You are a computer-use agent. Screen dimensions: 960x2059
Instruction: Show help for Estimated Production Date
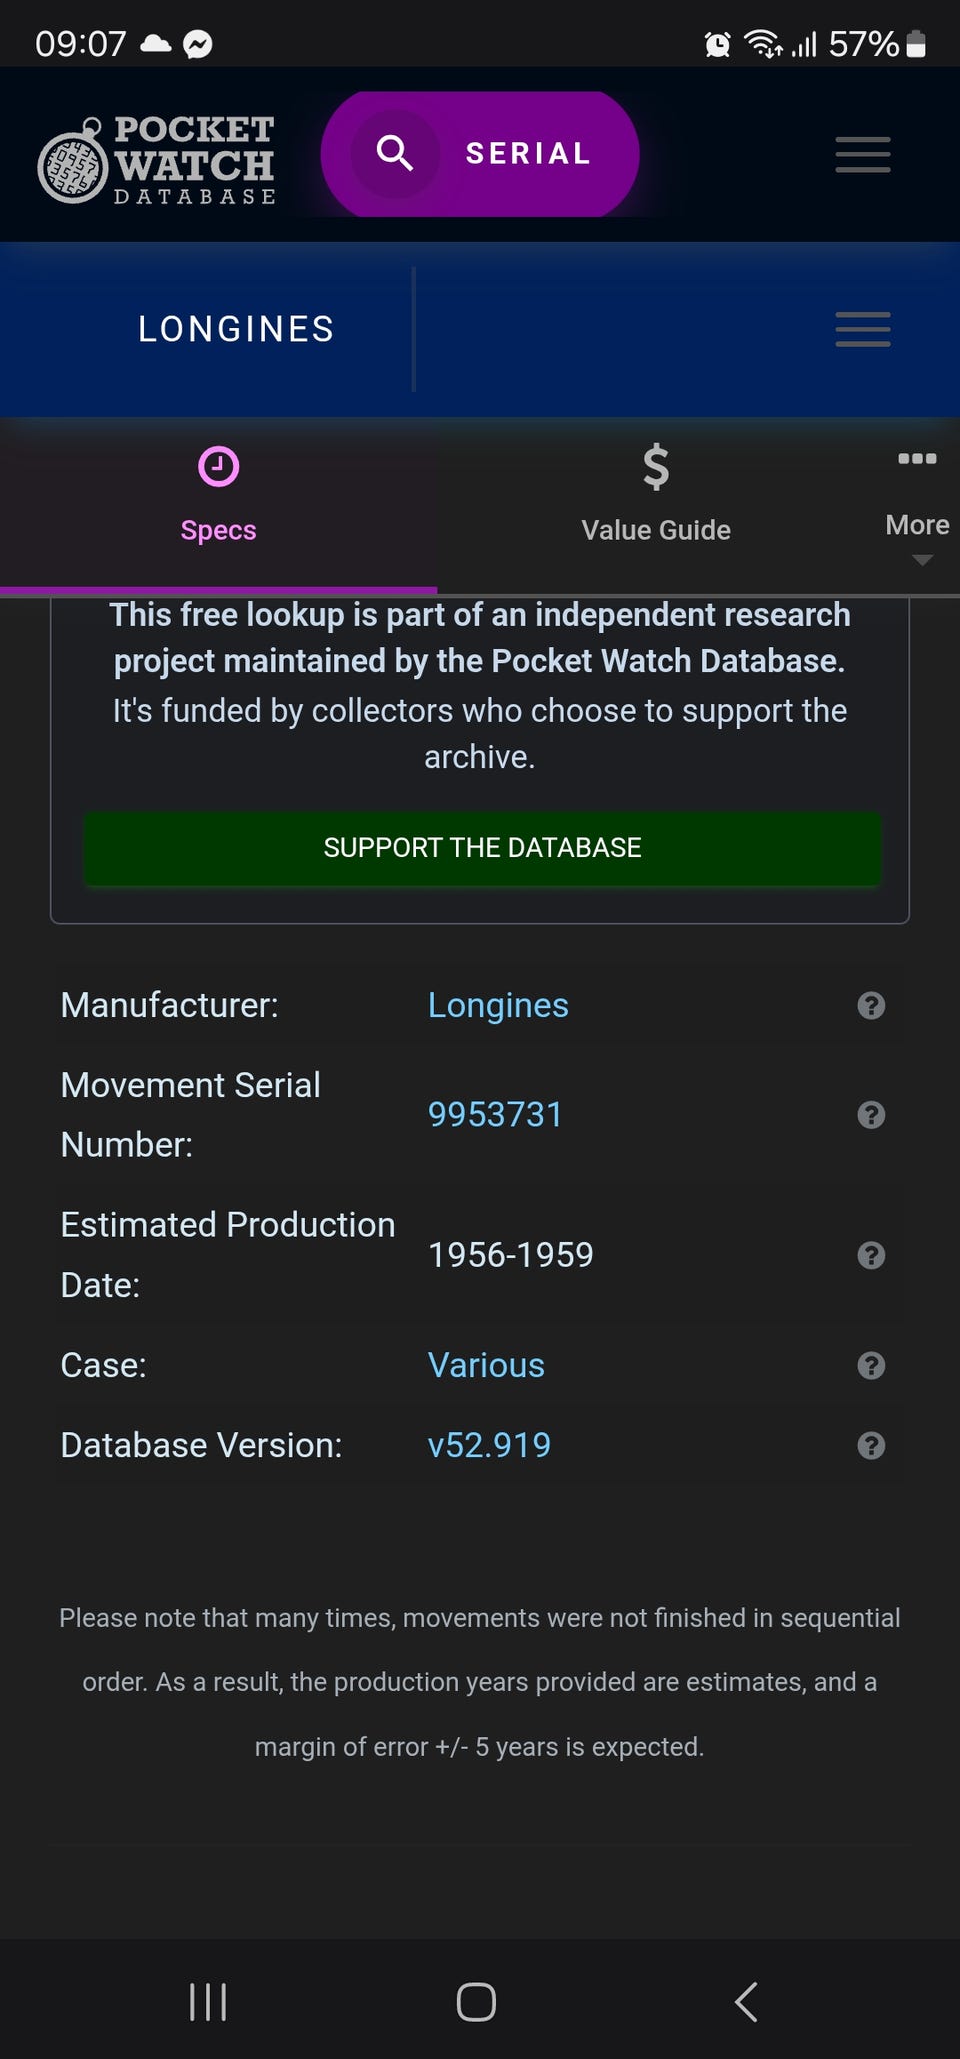tap(871, 1255)
